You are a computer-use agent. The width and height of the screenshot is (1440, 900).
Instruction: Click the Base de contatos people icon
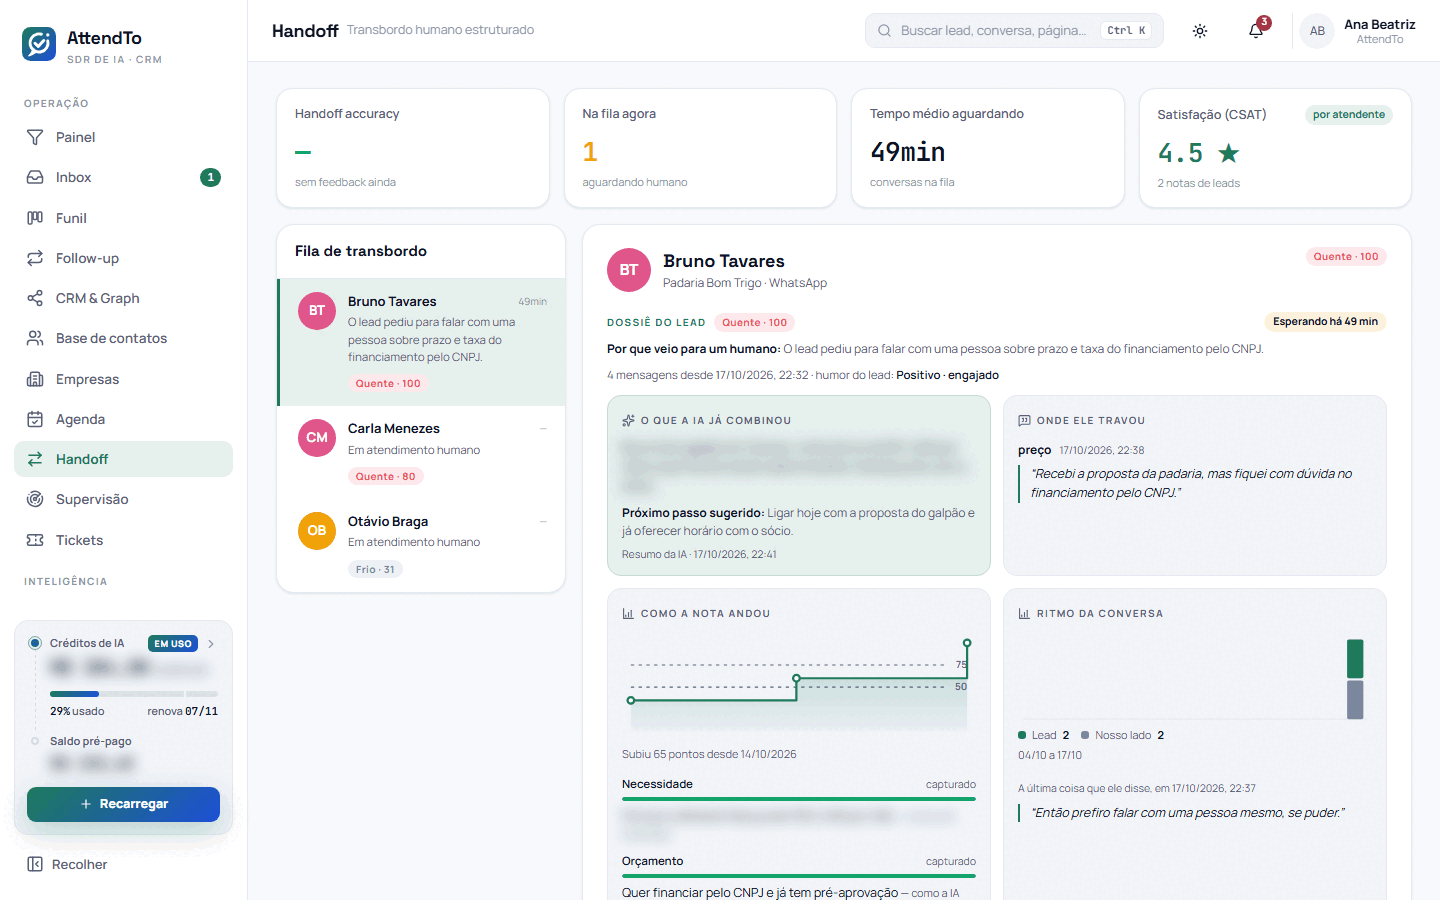tap(35, 338)
